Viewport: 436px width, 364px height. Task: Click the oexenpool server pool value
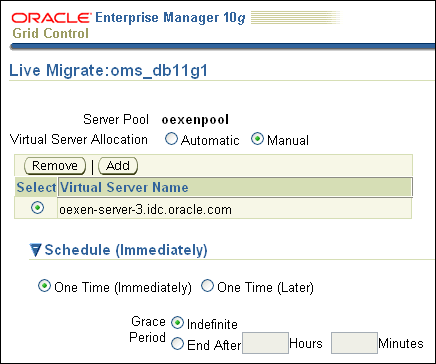pos(195,120)
